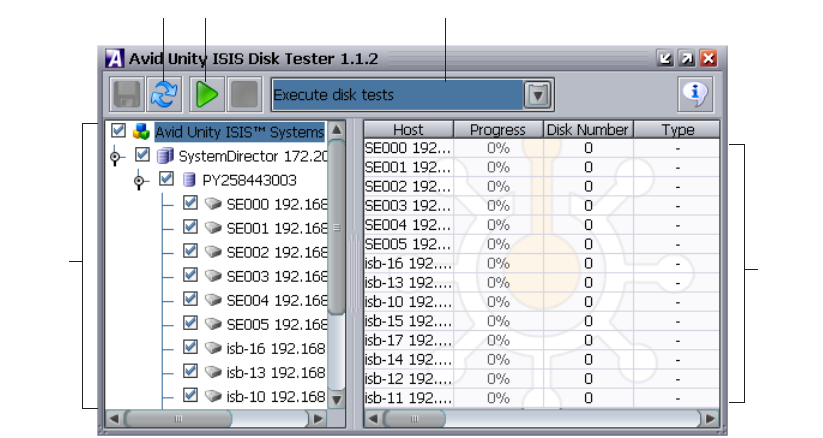Sort by the Host column header
Image resolution: width=823 pixels, height=438 pixels.
click(x=408, y=129)
